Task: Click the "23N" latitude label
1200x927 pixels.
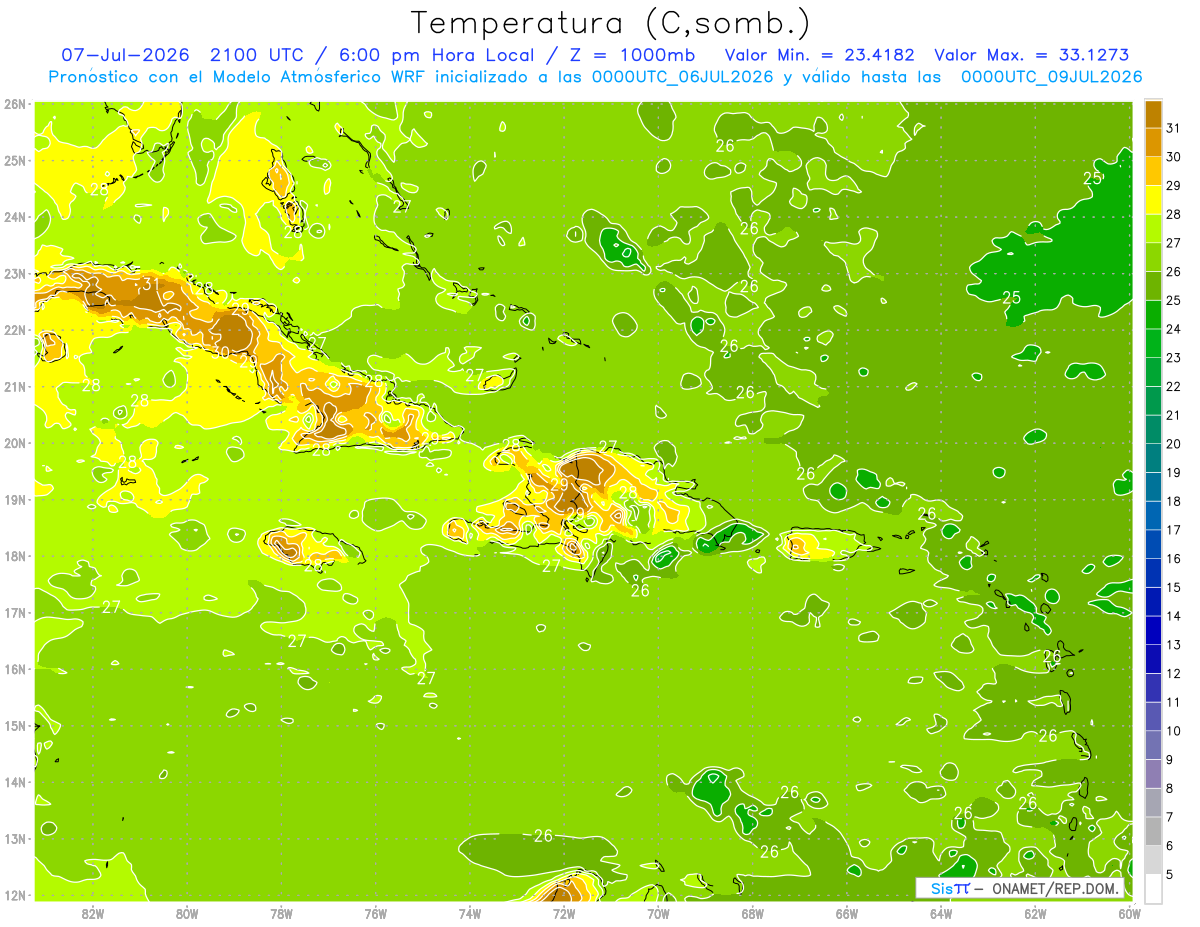Action: [15, 273]
